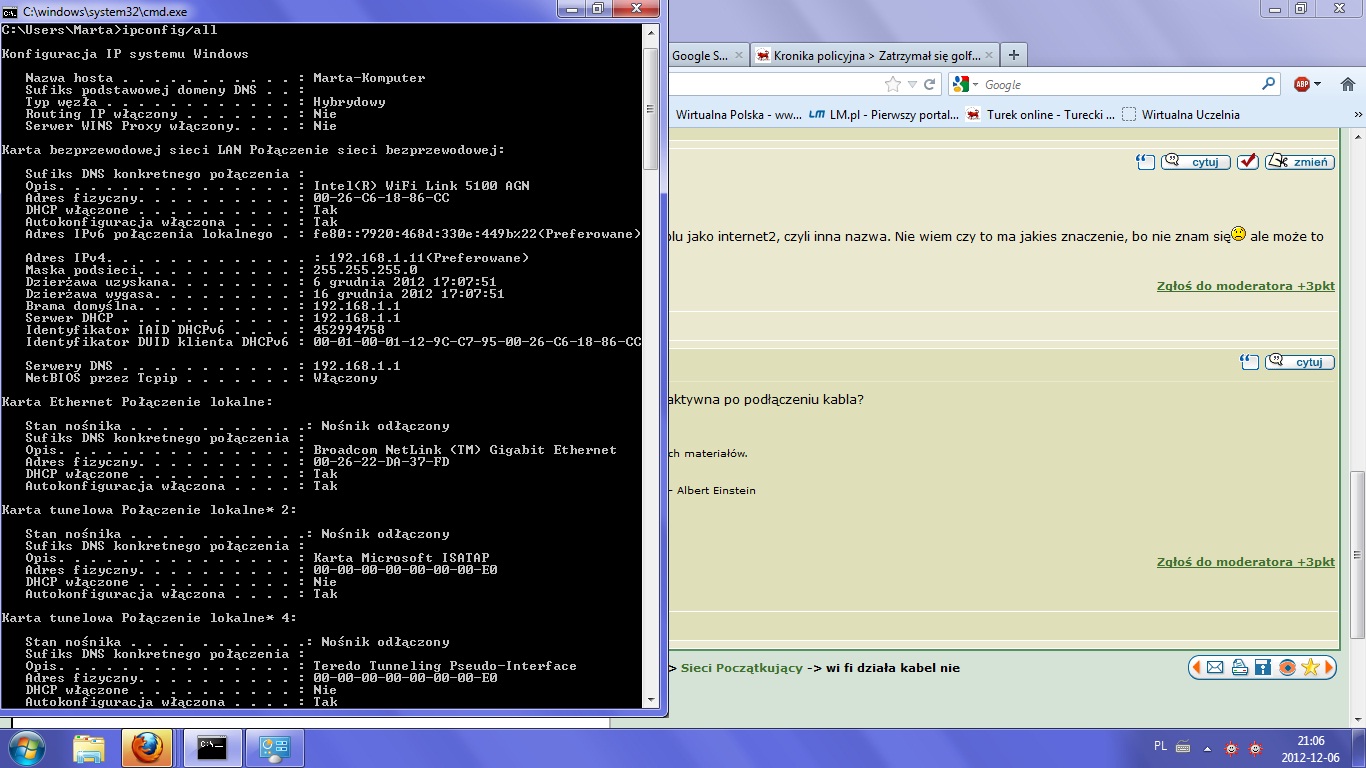Click the Control Panel taskbar button
The height and width of the screenshot is (768, 1366).
pos(273,748)
